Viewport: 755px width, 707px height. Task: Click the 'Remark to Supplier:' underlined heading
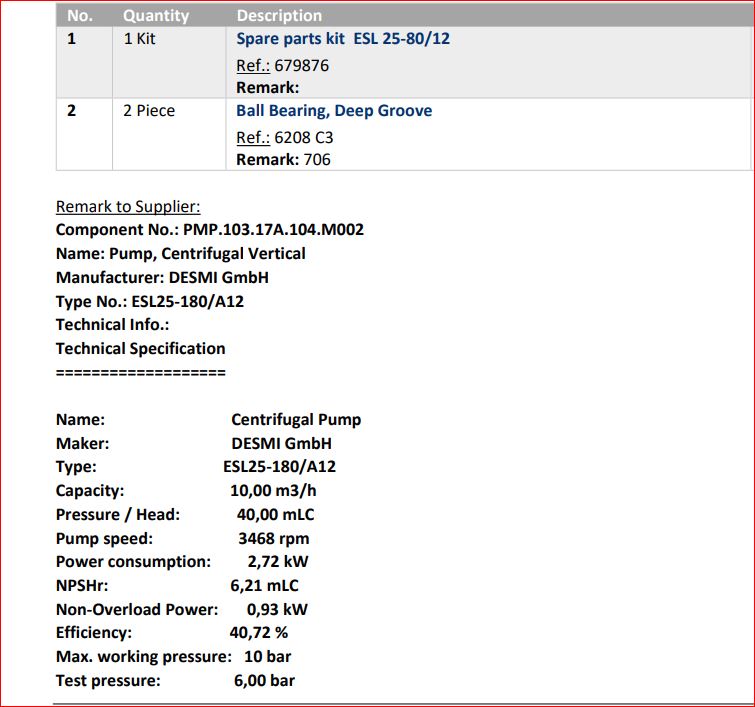pyautogui.click(x=128, y=206)
